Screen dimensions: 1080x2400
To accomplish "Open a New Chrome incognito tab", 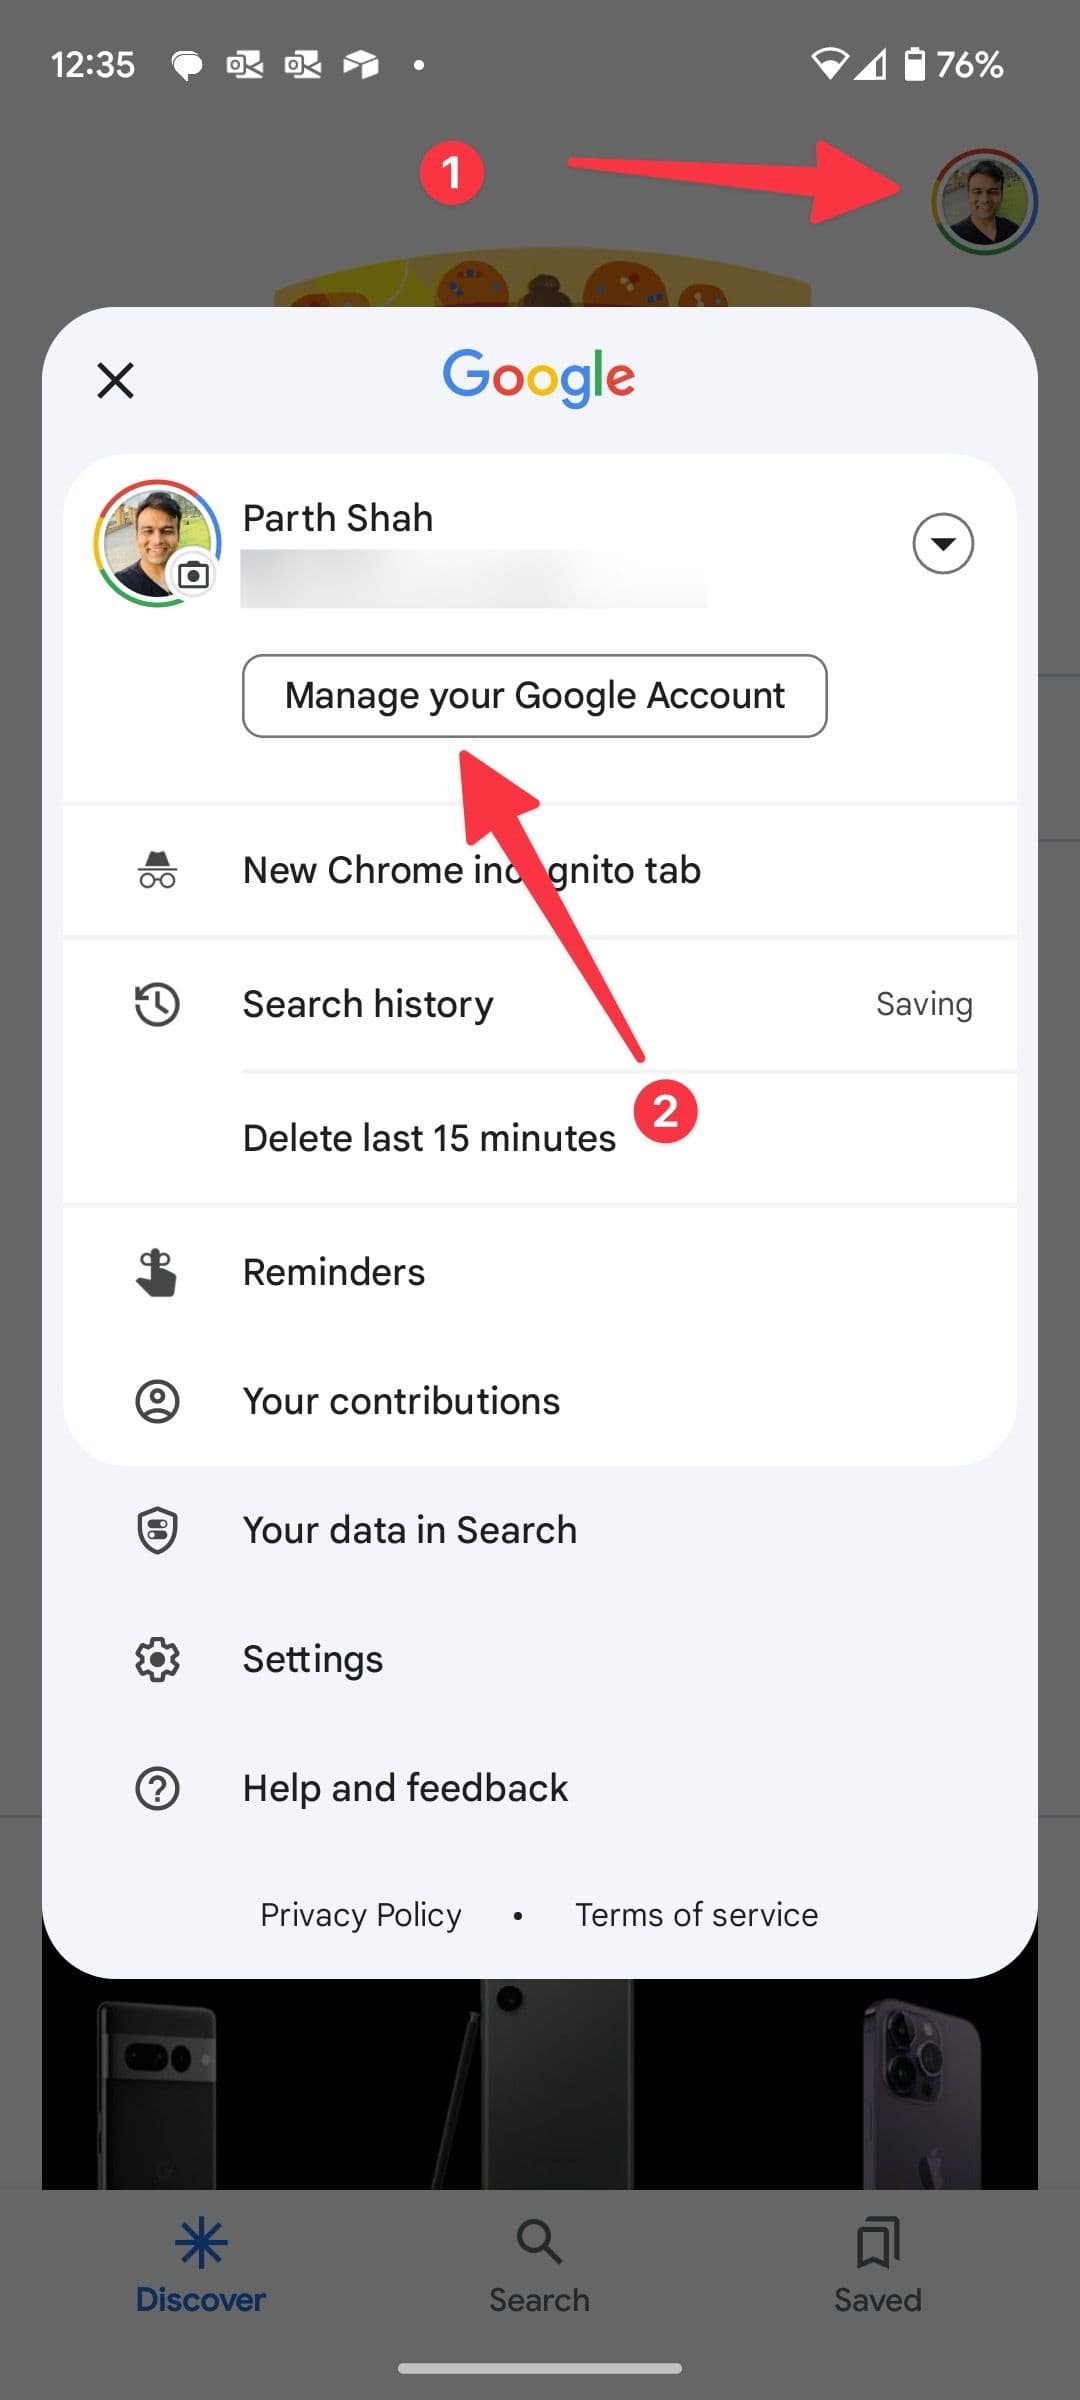I will (471, 870).
